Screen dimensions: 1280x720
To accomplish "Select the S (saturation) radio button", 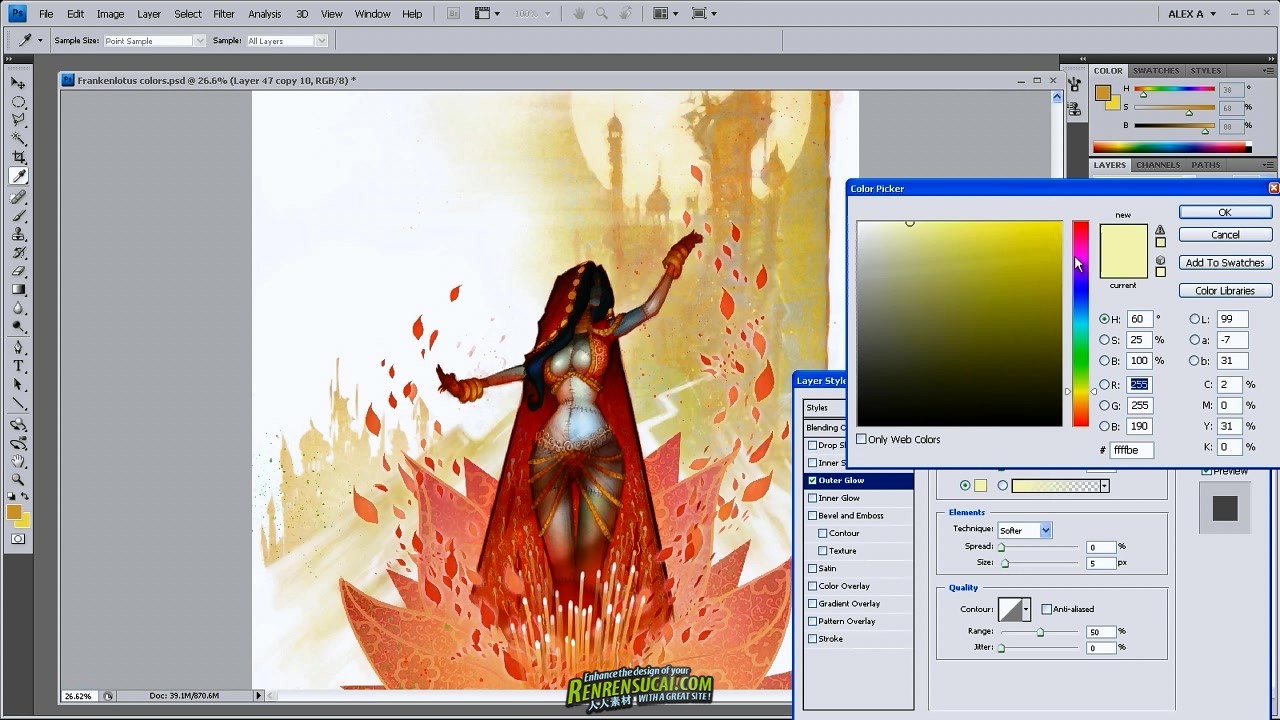I will (x=1104, y=340).
